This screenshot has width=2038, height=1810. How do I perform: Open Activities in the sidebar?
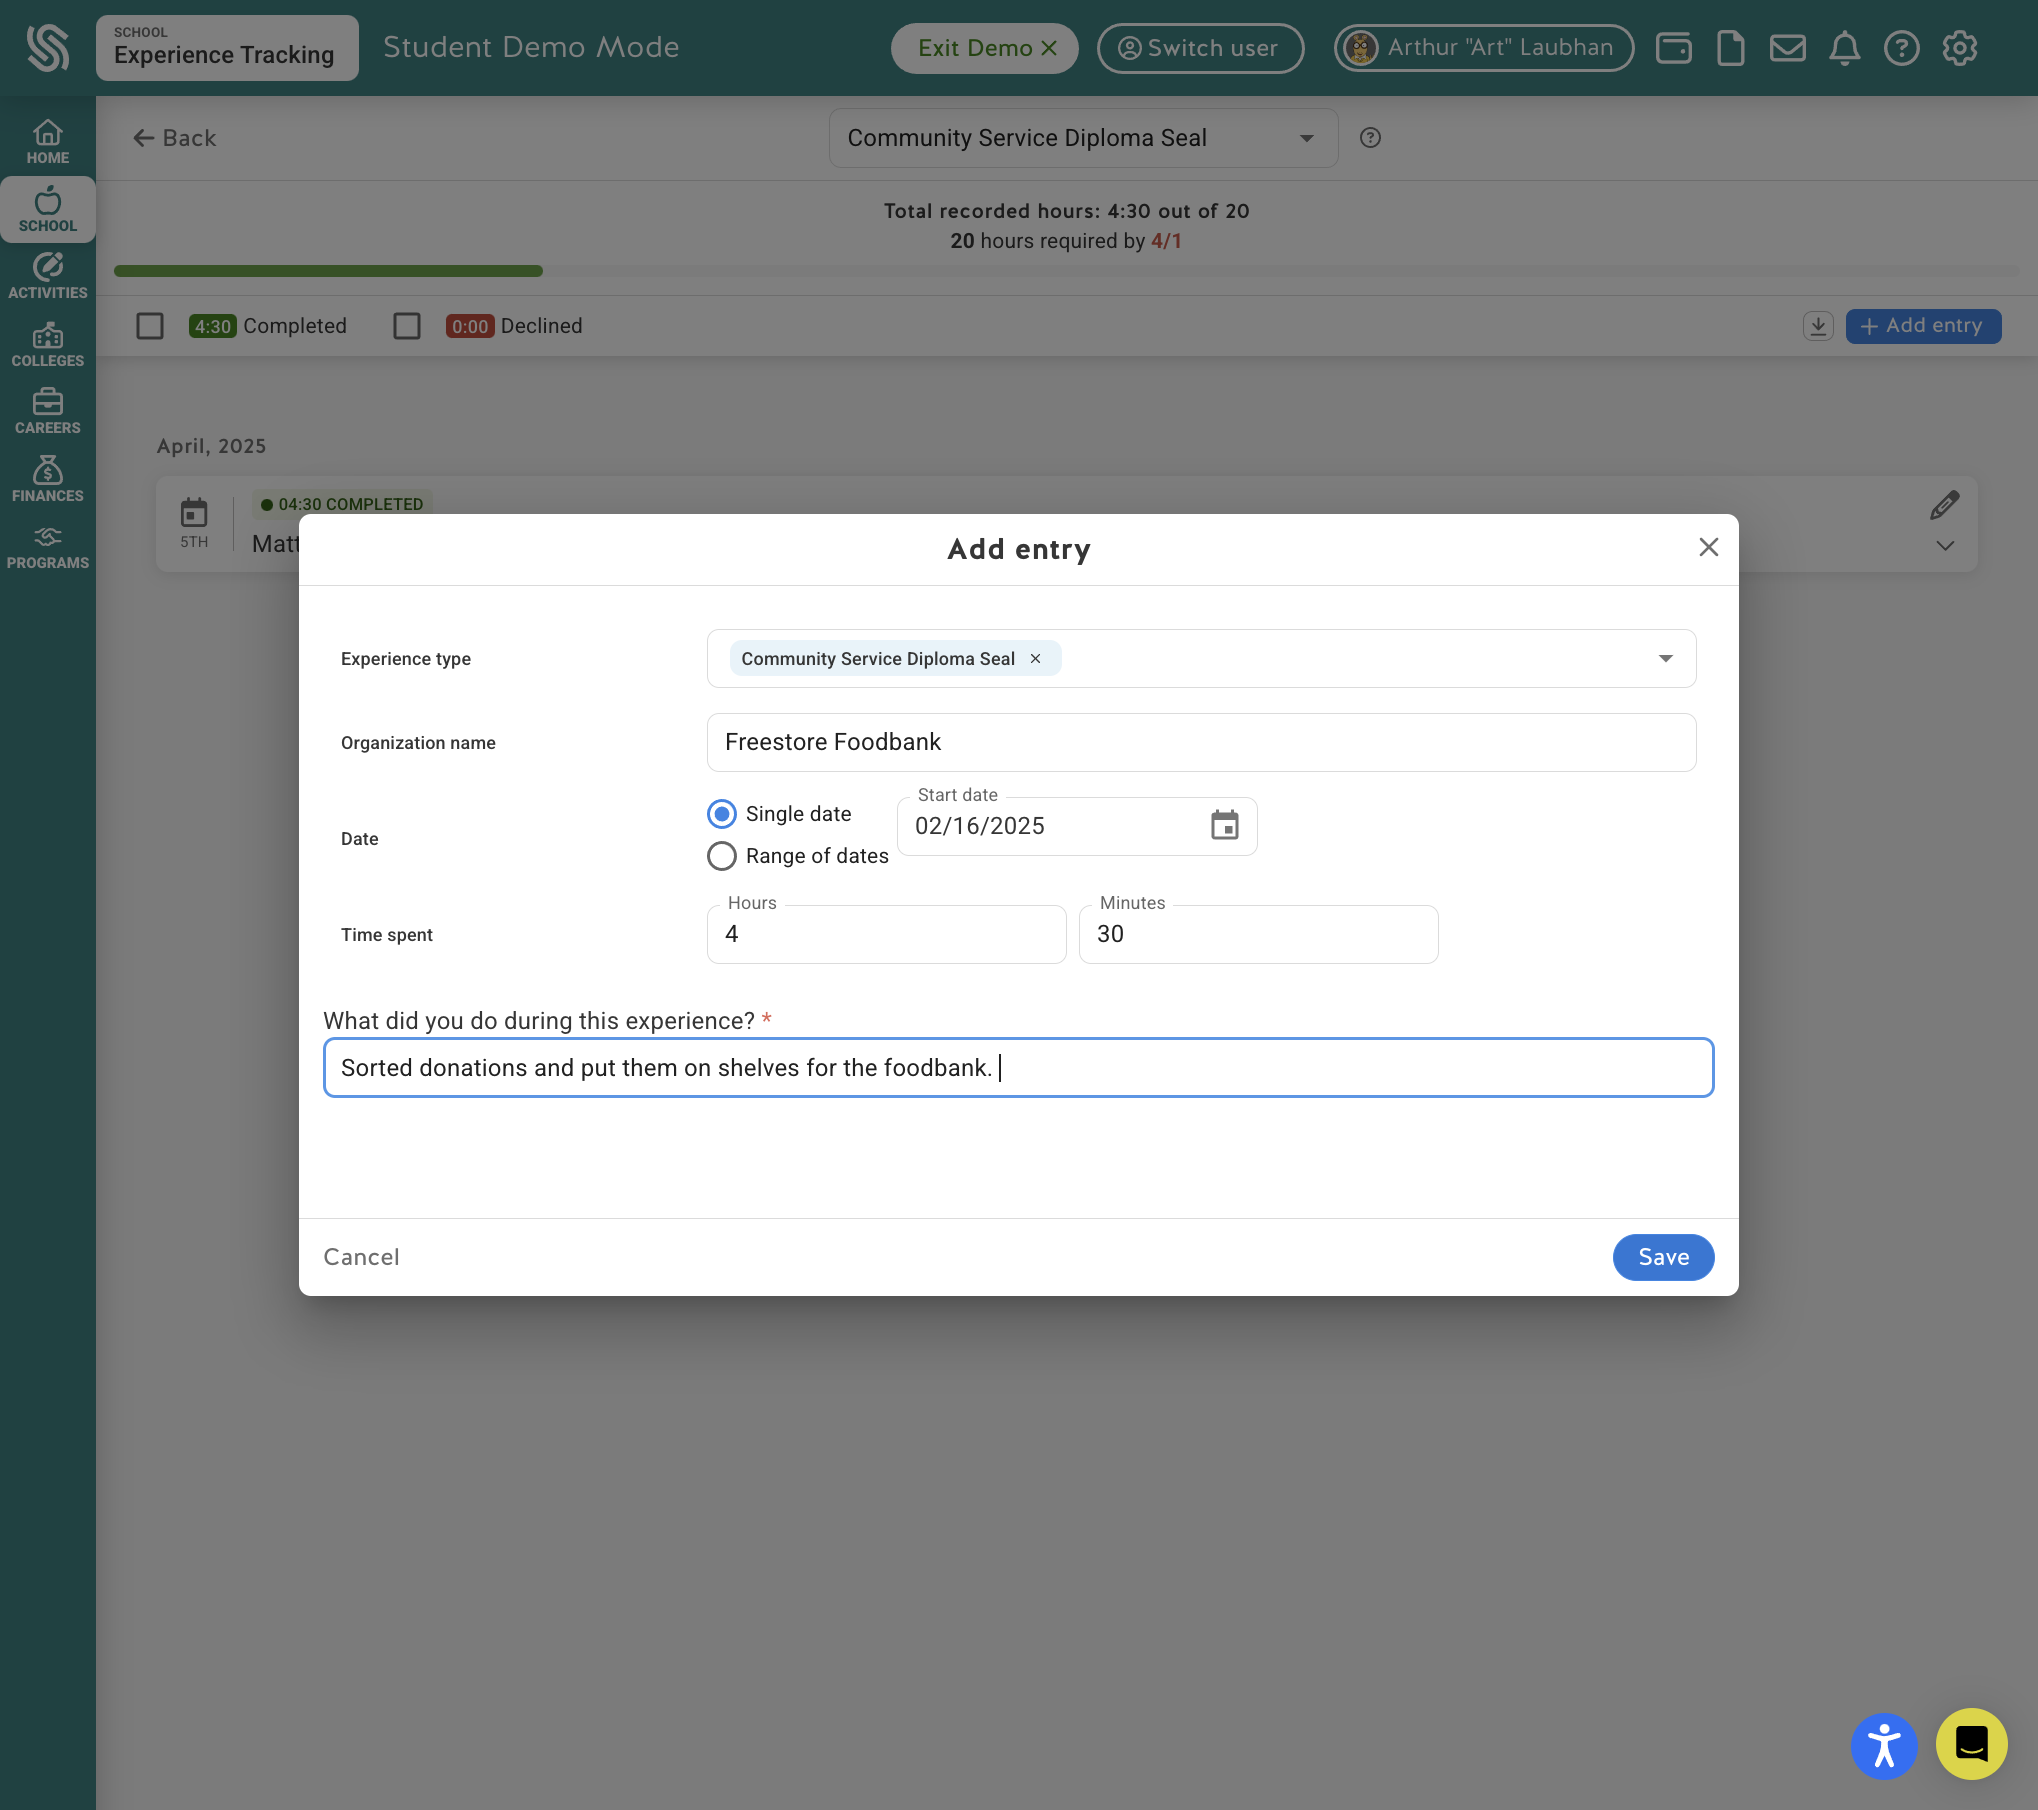[47, 277]
